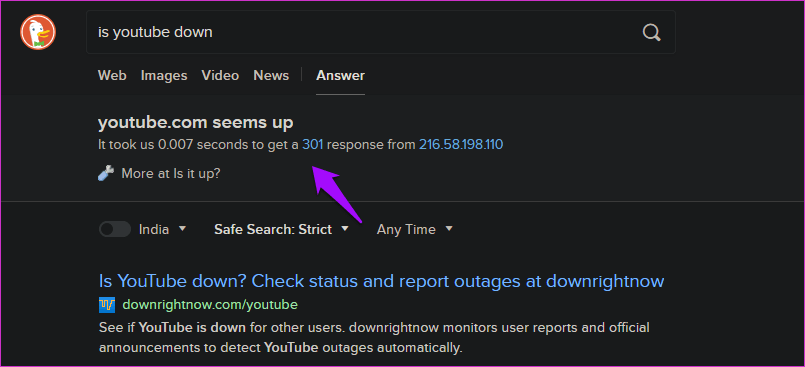Click the youtube.com seems up heading
The width and height of the screenshot is (805, 367).
196,123
